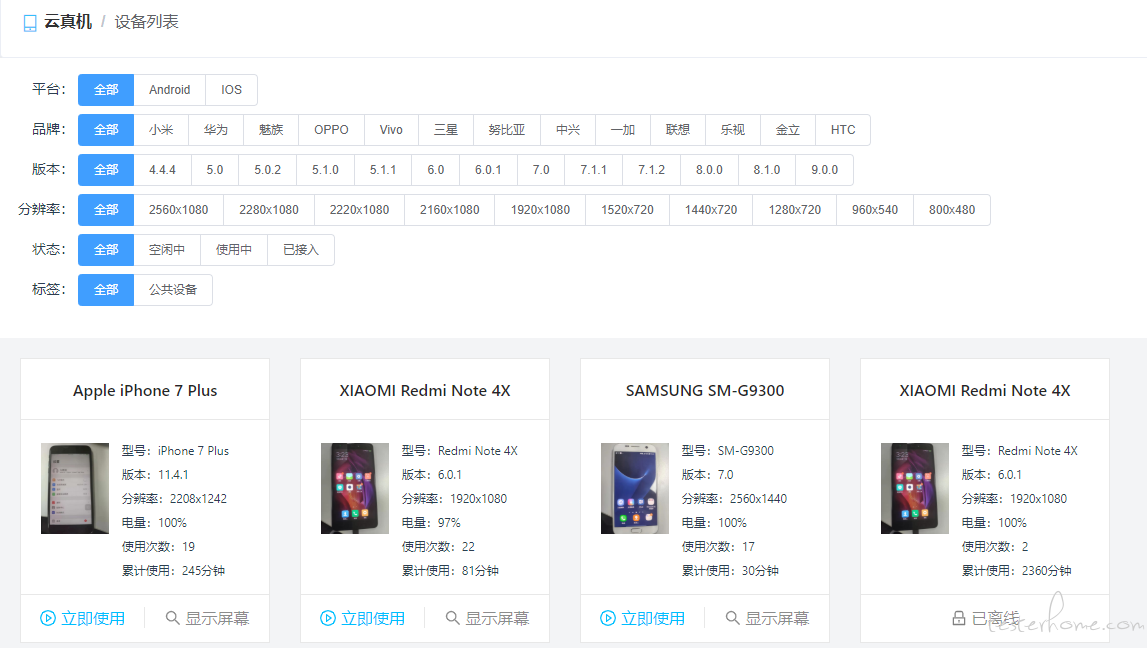The height and width of the screenshot is (648, 1147).
Task: Select 全部 in the 分辨率 filter row
Action: 106,210
